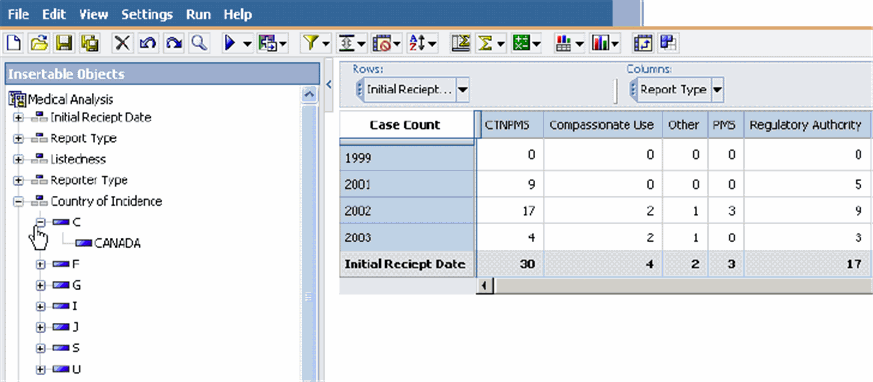Select the Initial Reciept Date total row
873x382 pixels.
pyautogui.click(x=407, y=265)
